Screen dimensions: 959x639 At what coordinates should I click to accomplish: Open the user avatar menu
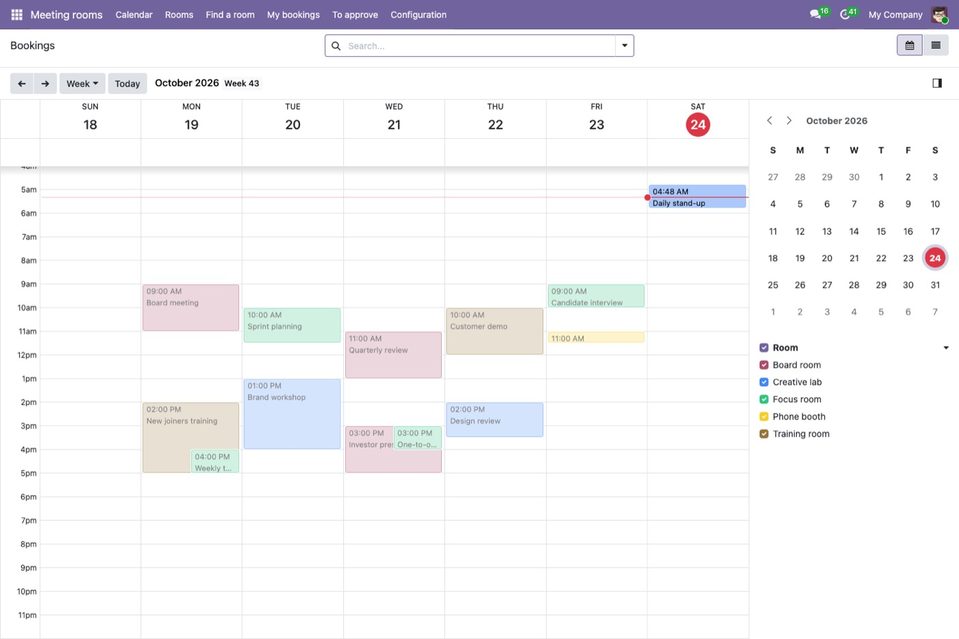tap(939, 15)
